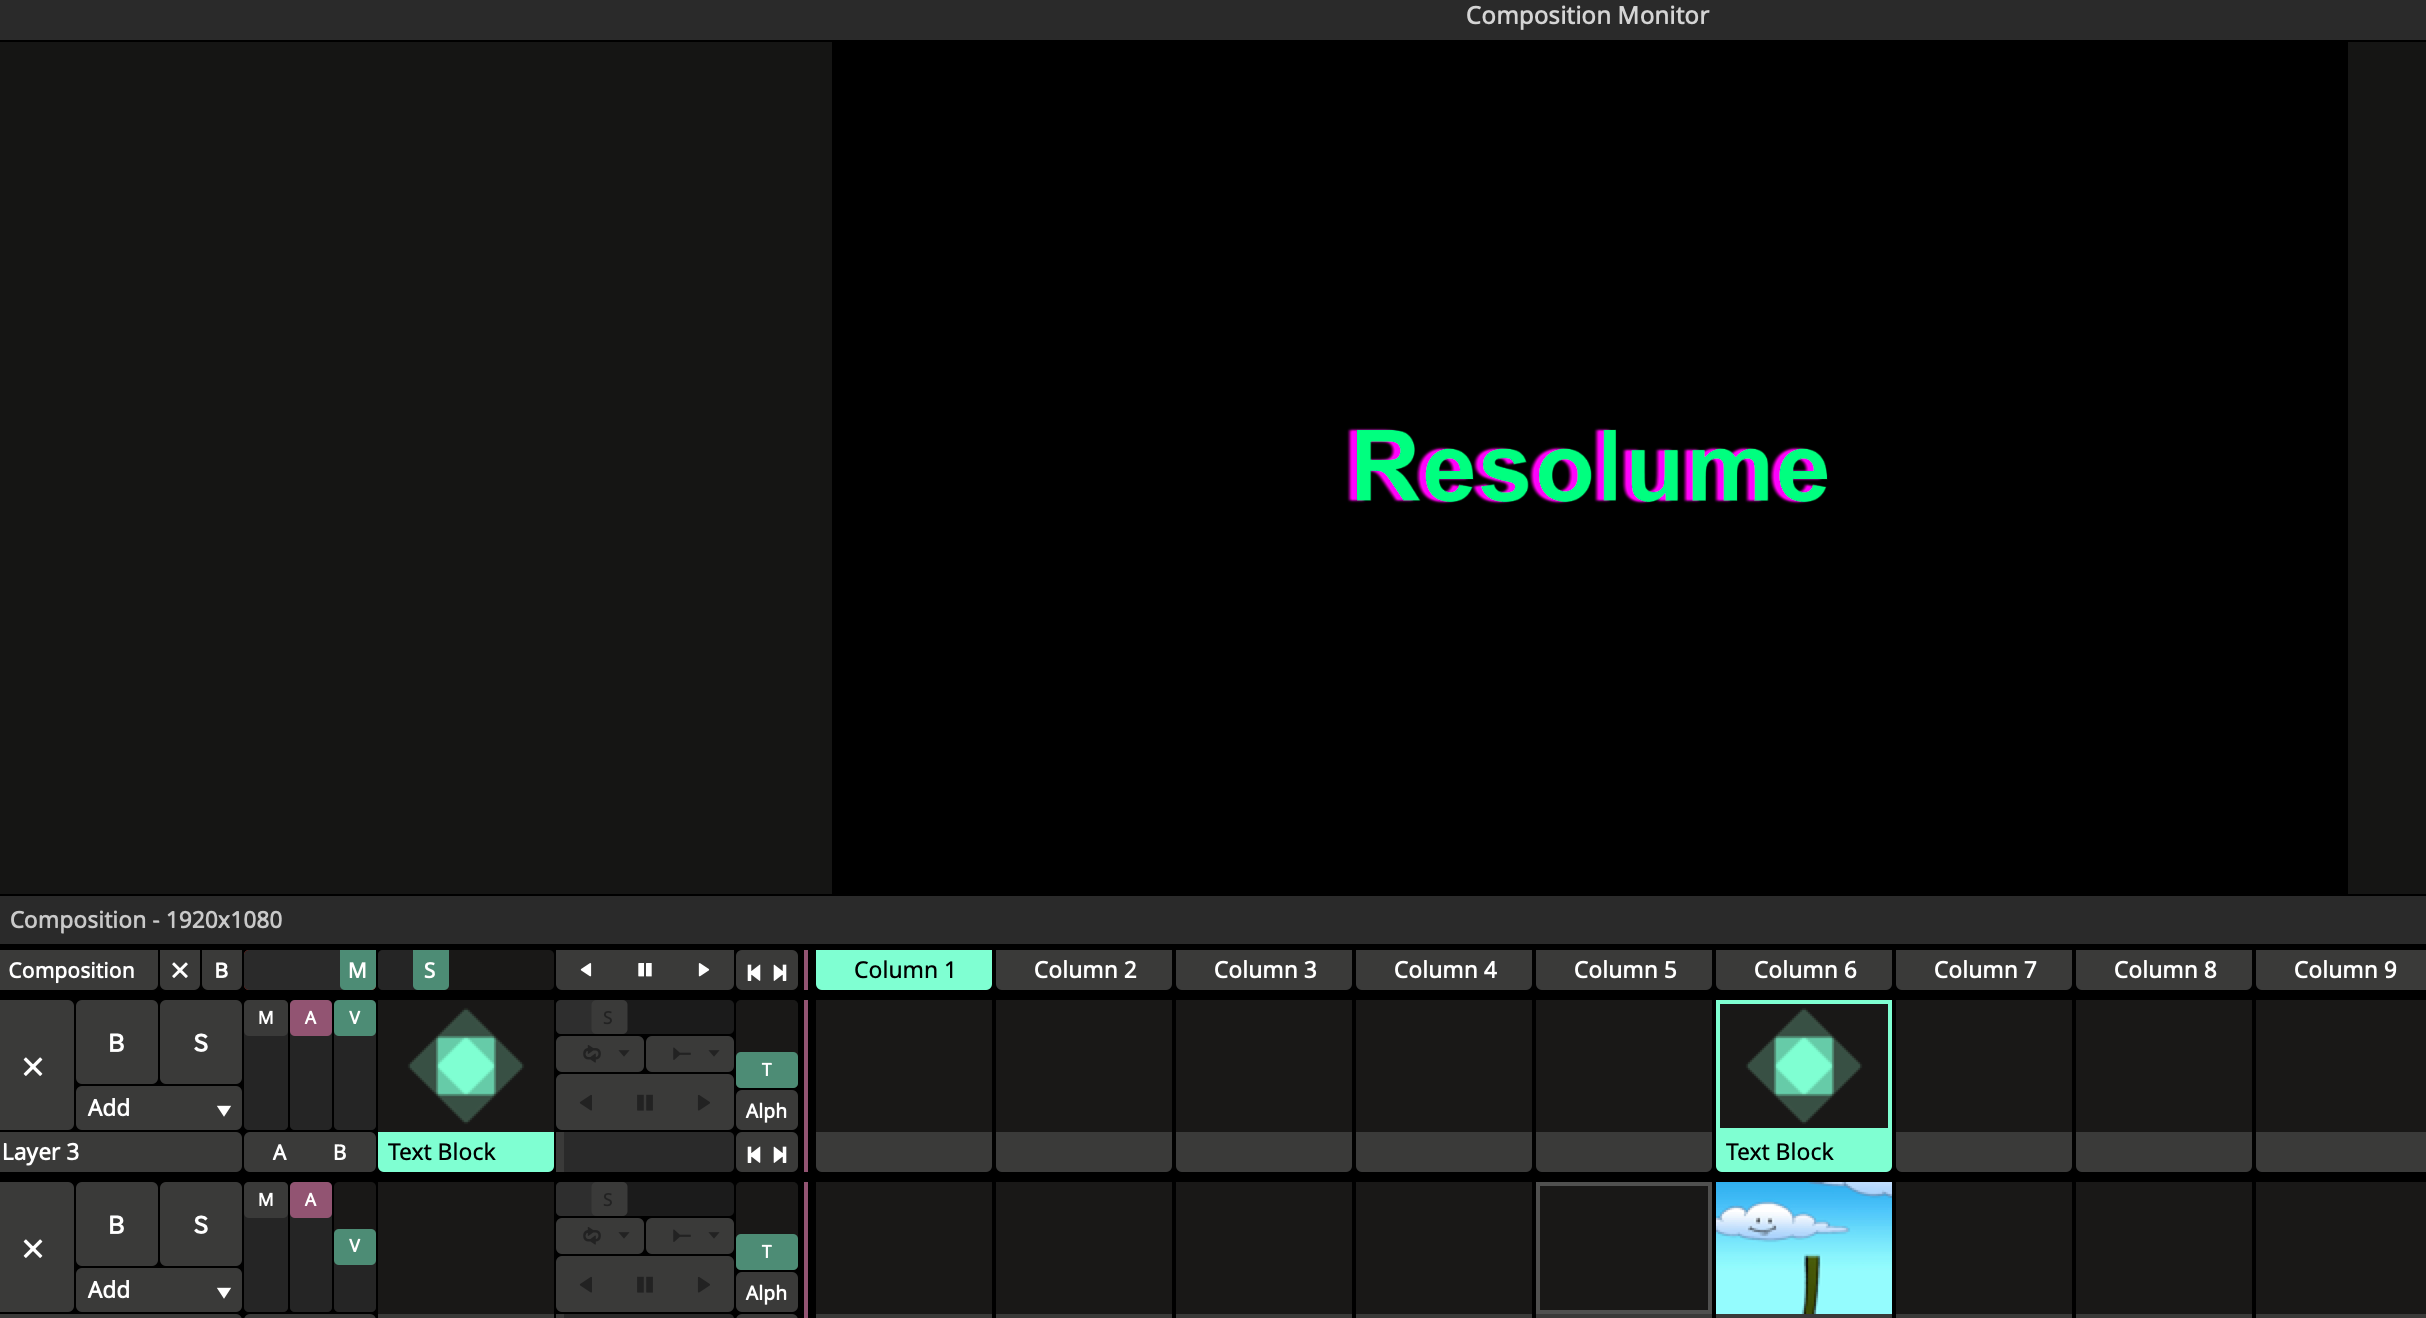Trigger Column 1

coord(904,970)
